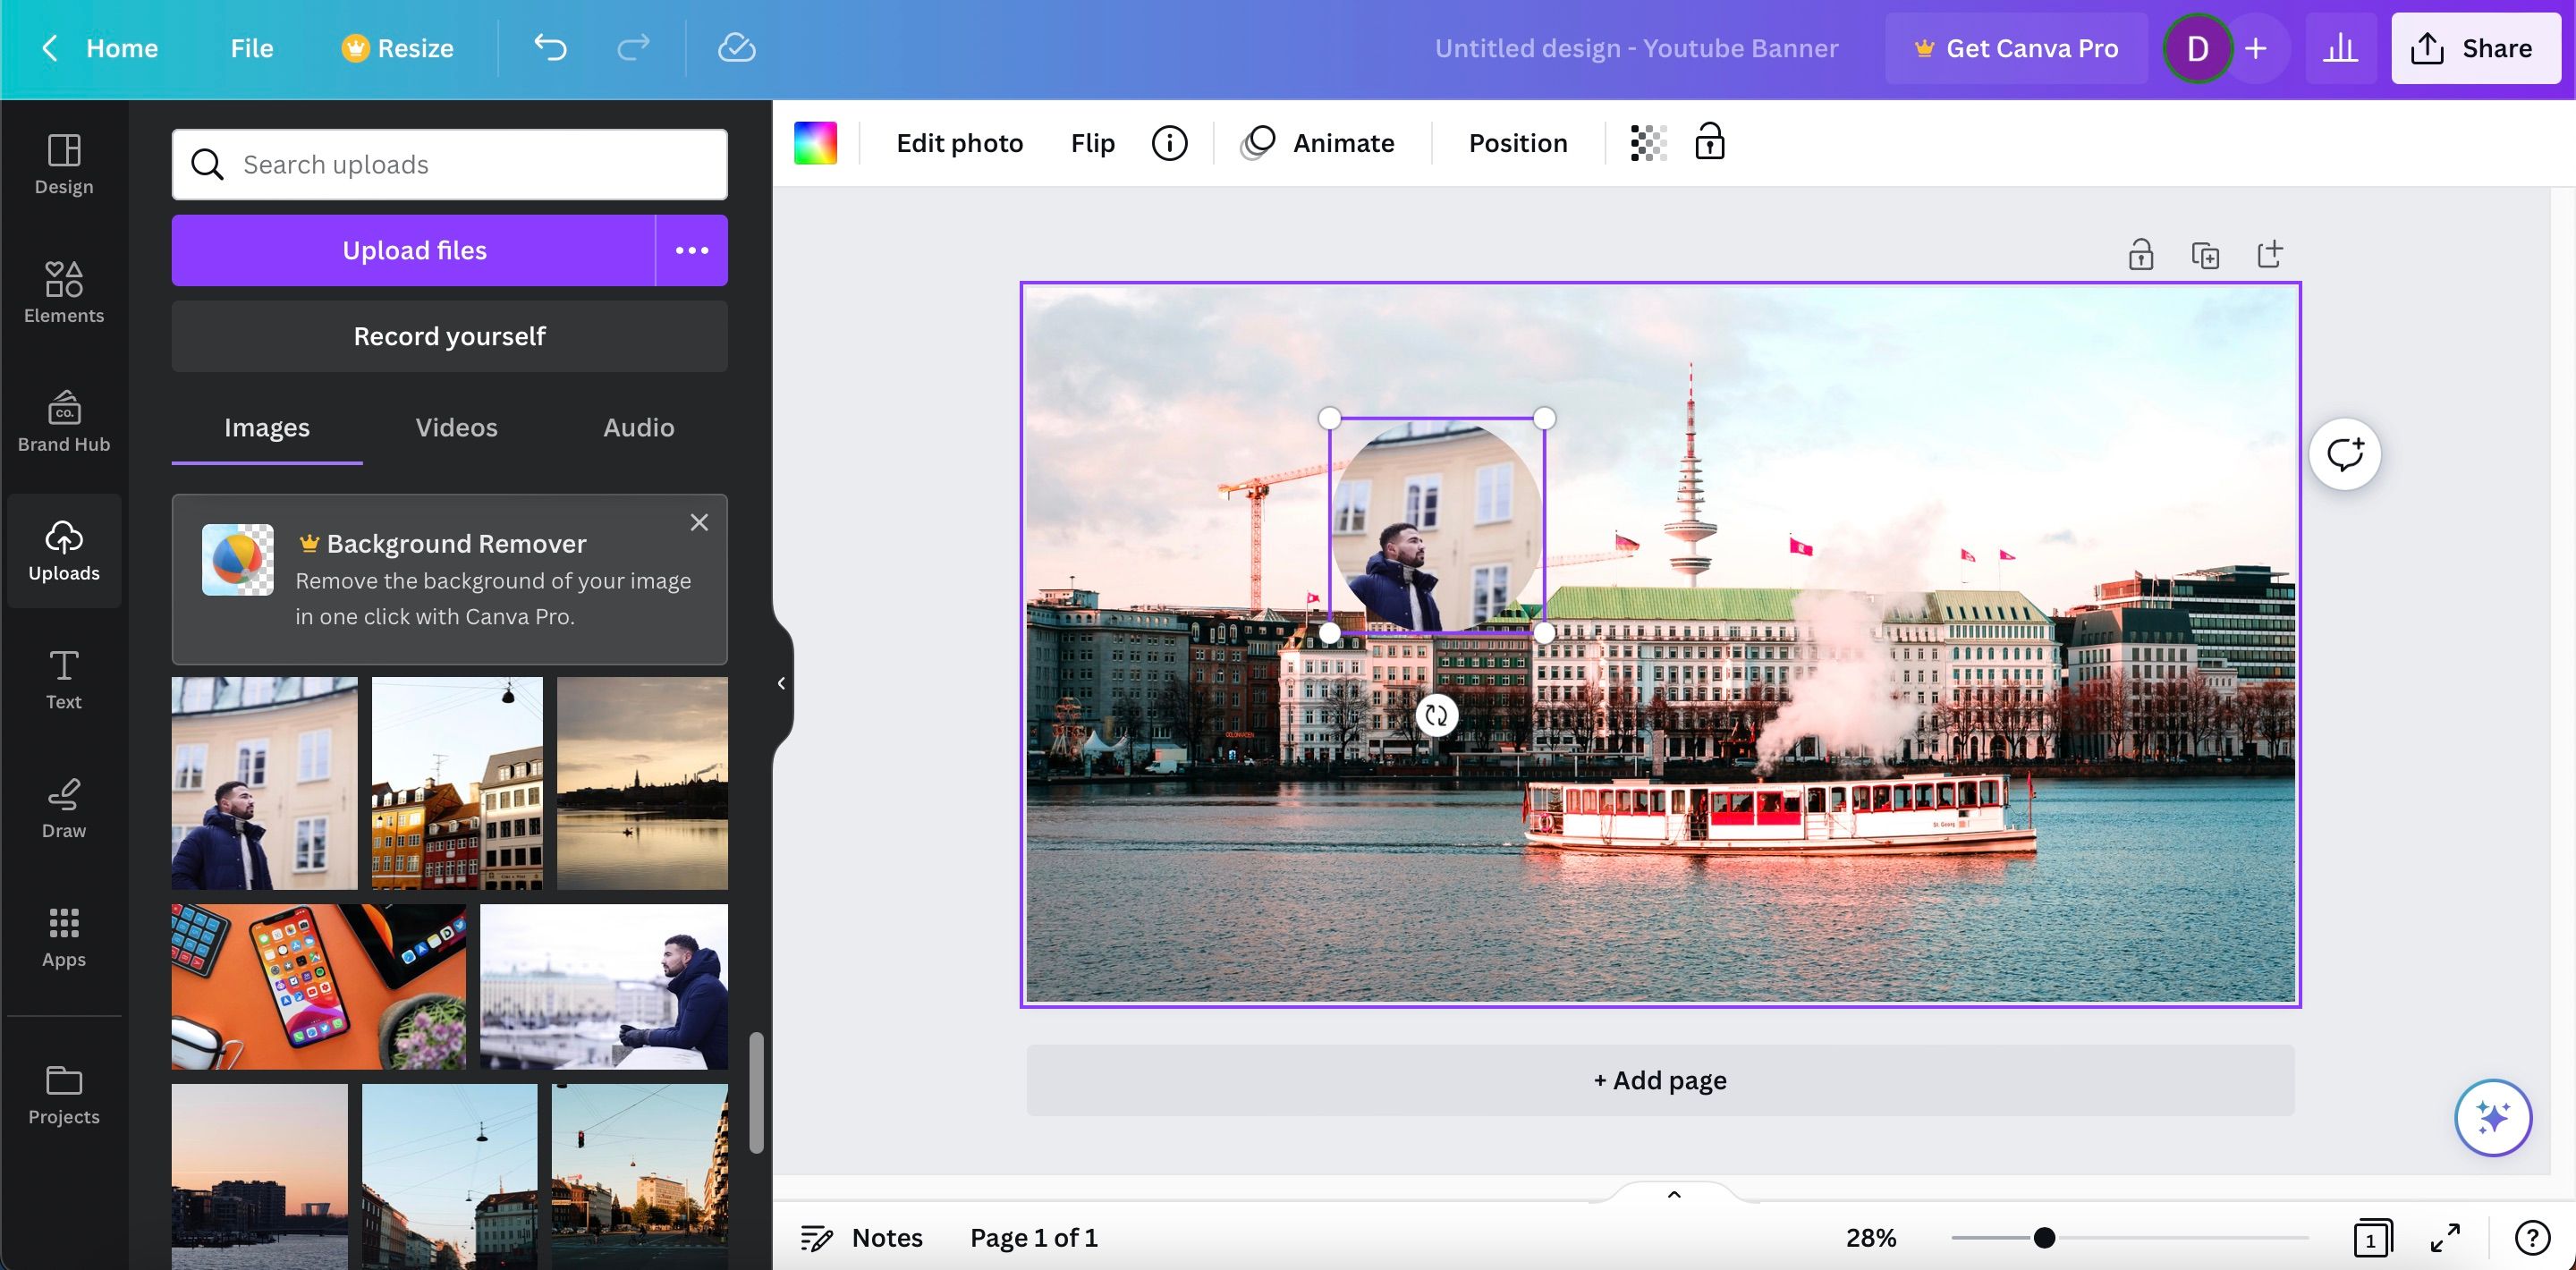
Task: Open the Projects panel
Action: pyautogui.click(x=63, y=1094)
